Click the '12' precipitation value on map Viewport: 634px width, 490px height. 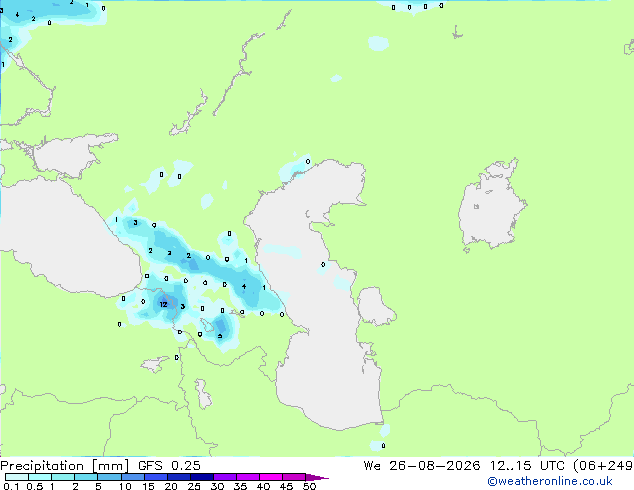[163, 304]
